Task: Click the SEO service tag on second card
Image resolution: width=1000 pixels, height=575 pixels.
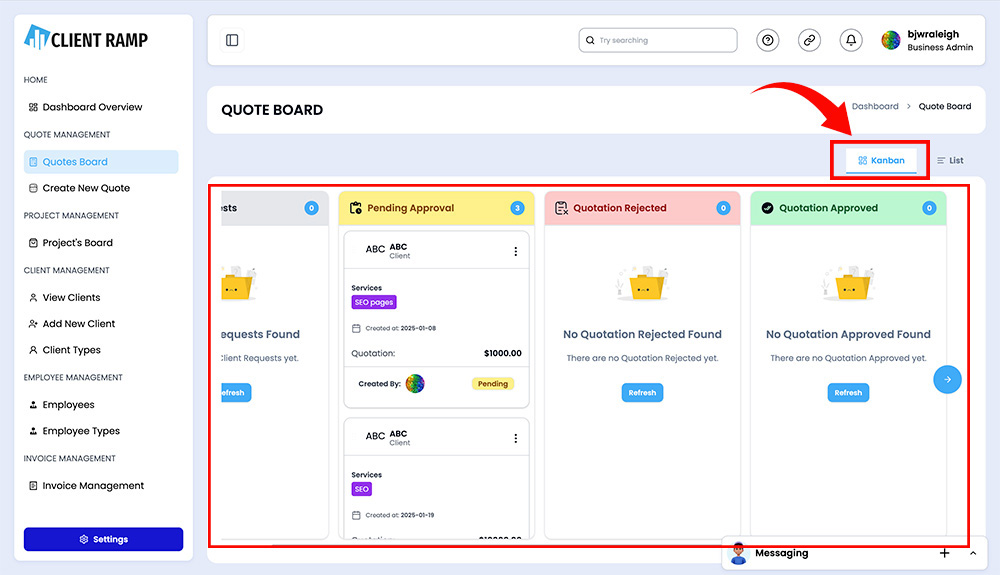Action: (362, 489)
